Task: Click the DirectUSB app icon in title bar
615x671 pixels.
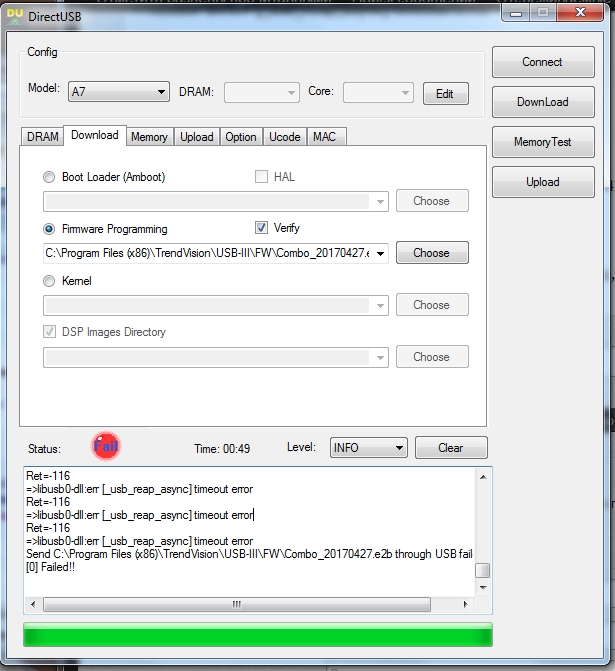Action: [15, 12]
